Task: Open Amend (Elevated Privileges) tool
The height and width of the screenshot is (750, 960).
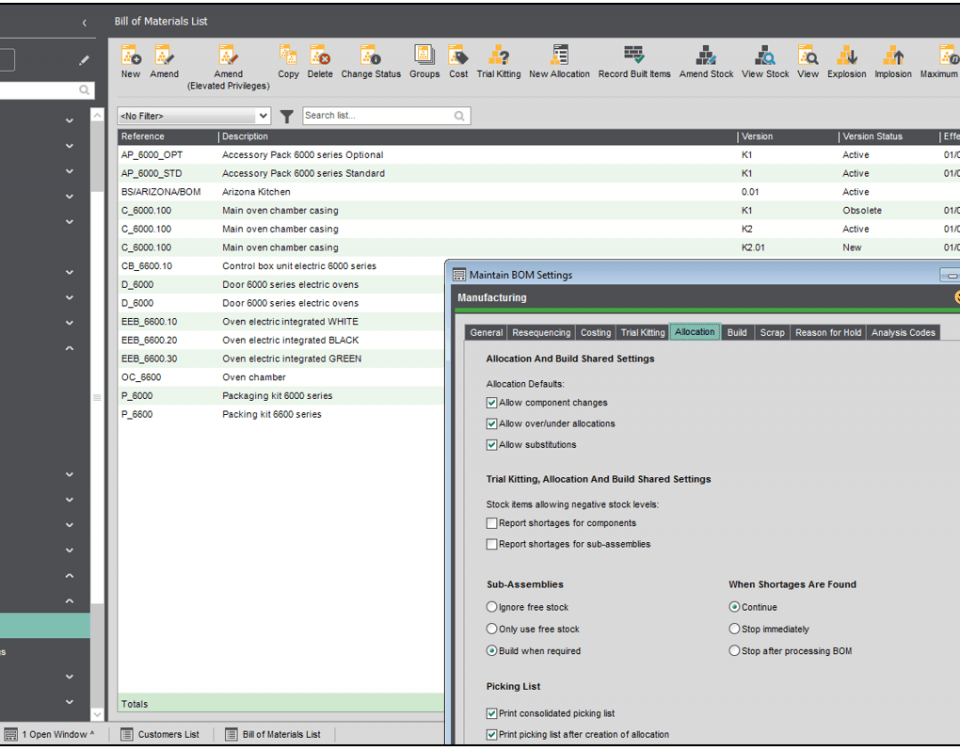Action: click(x=228, y=56)
